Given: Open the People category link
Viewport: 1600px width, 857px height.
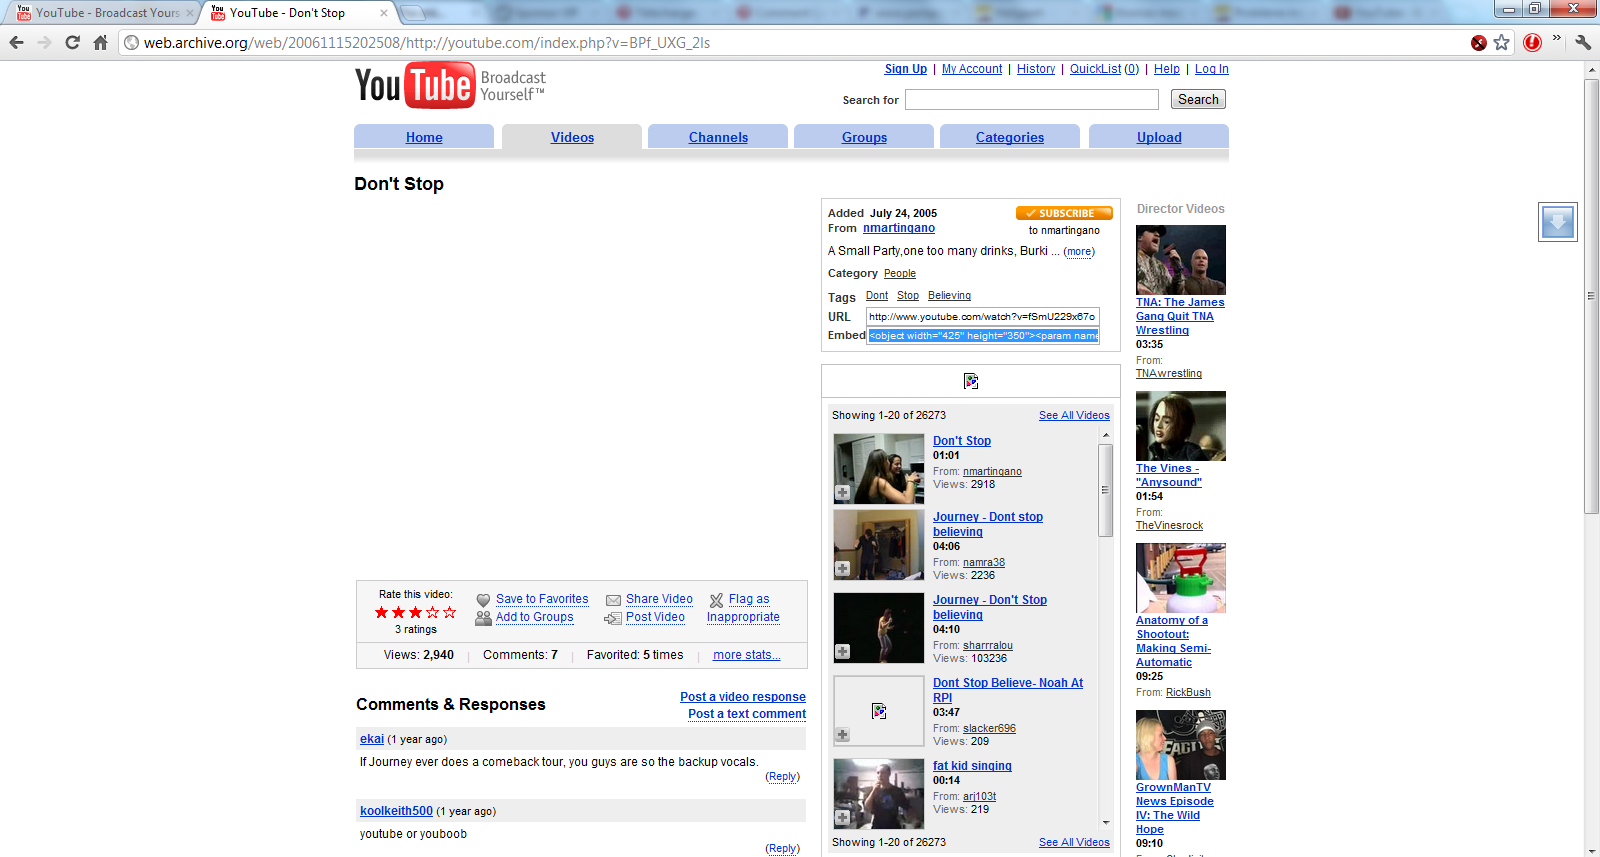Looking at the screenshot, I should 900,274.
